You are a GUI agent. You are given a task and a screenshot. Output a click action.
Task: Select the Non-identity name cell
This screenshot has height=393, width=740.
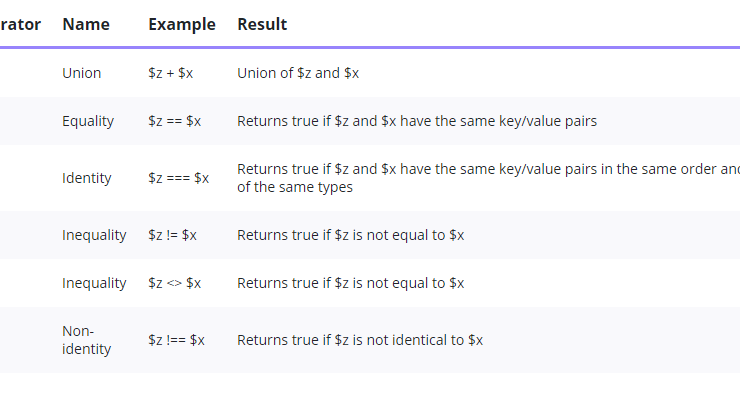click(87, 340)
